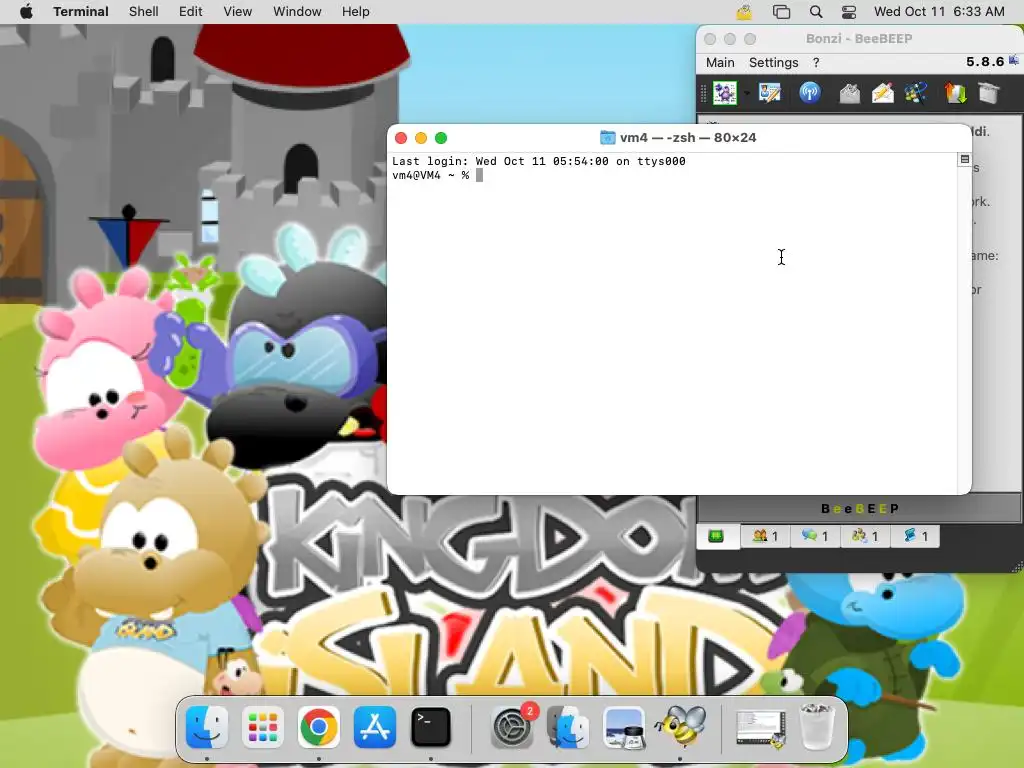Click the small icon beside version 5.8.6

click(x=1014, y=61)
